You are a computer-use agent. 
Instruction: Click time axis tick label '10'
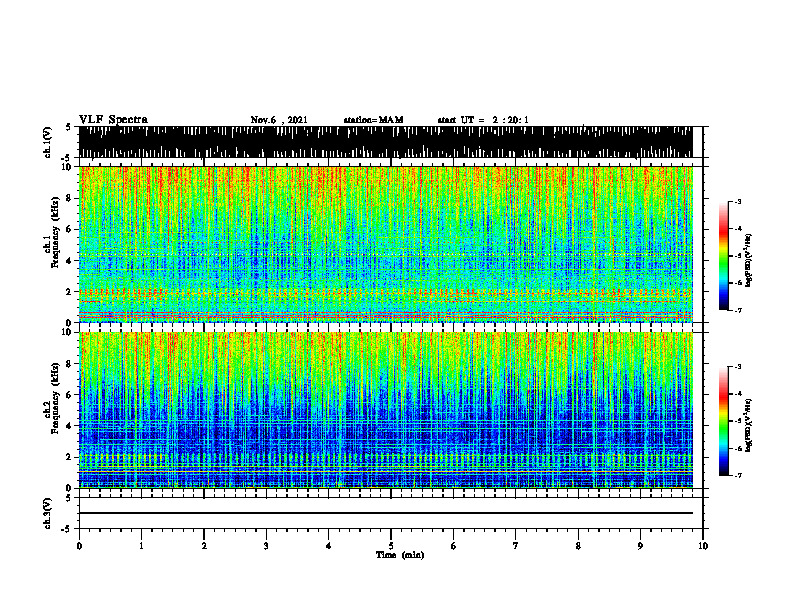pyautogui.click(x=703, y=546)
